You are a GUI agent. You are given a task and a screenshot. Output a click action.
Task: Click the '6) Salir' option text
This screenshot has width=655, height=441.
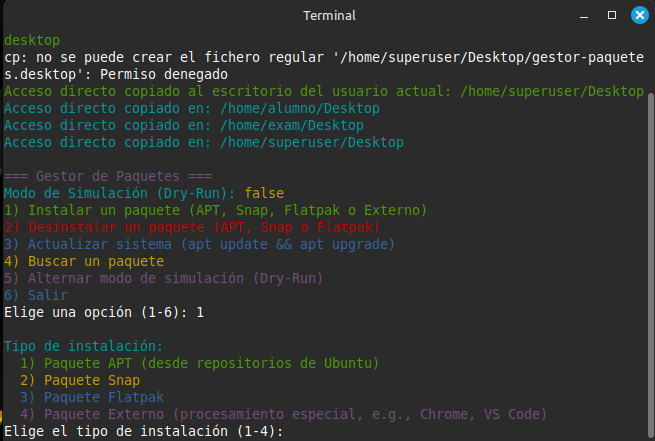click(x=36, y=295)
